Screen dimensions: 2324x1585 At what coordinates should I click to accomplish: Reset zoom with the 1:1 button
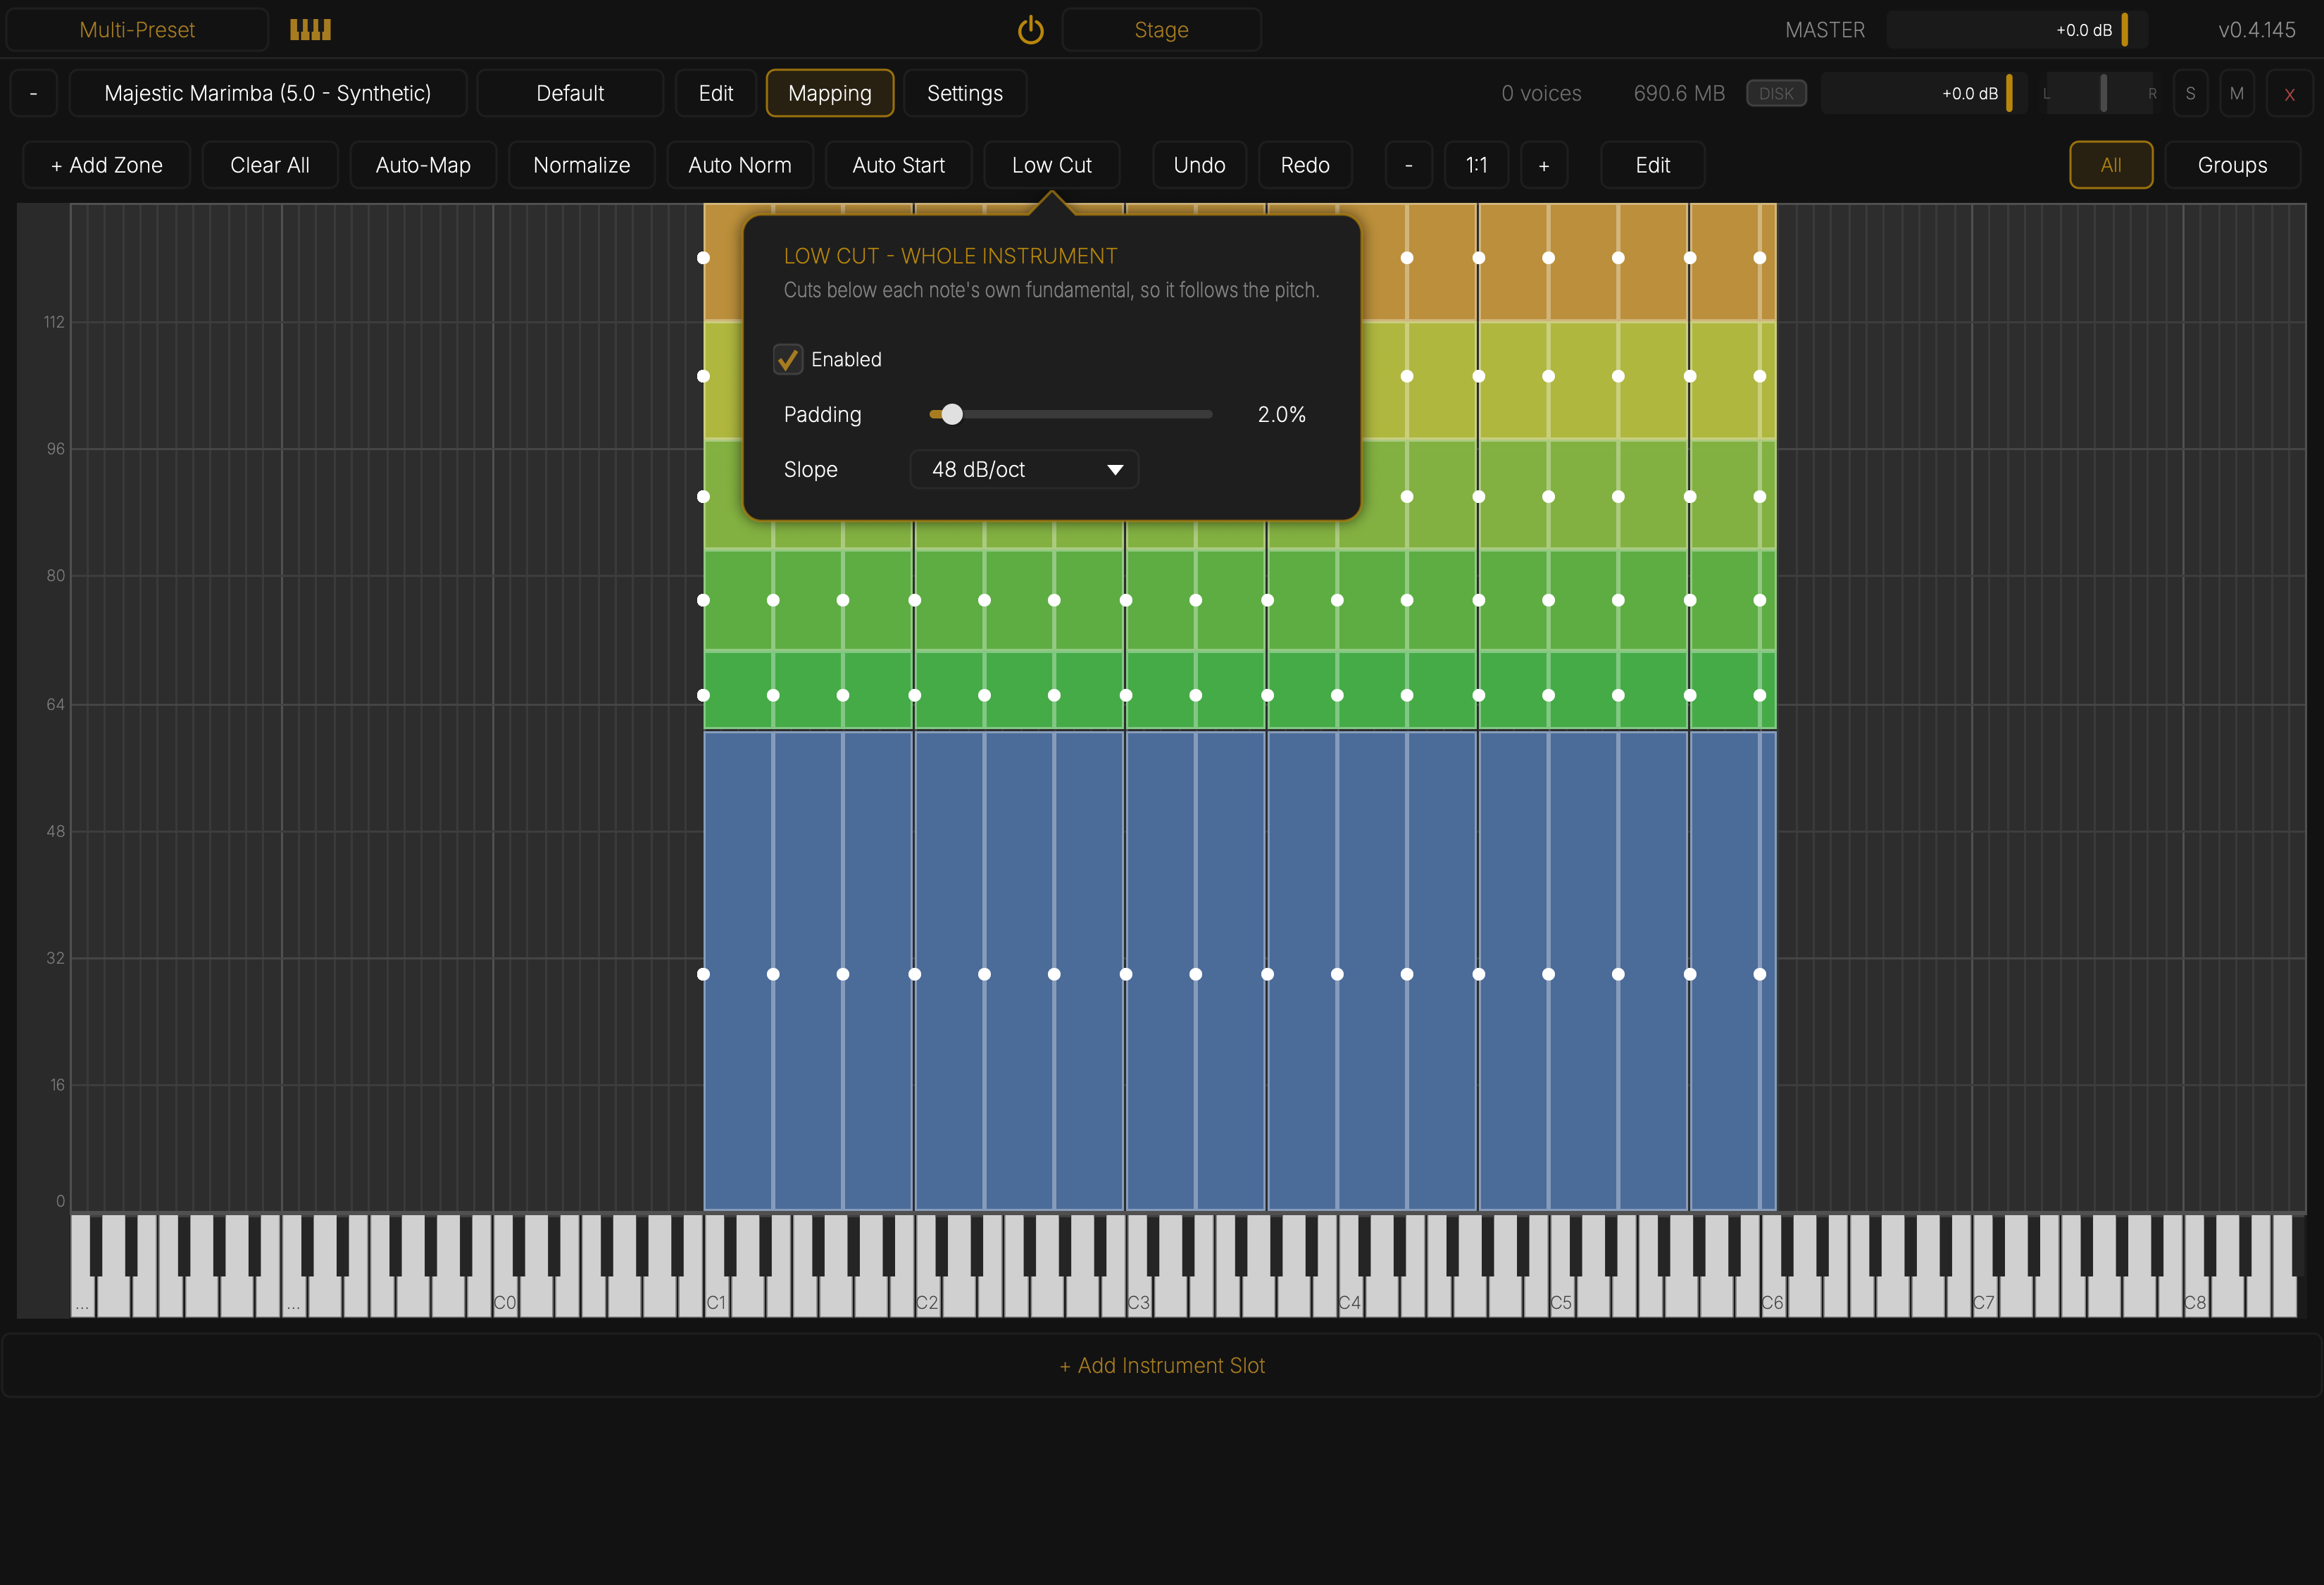click(x=1477, y=165)
